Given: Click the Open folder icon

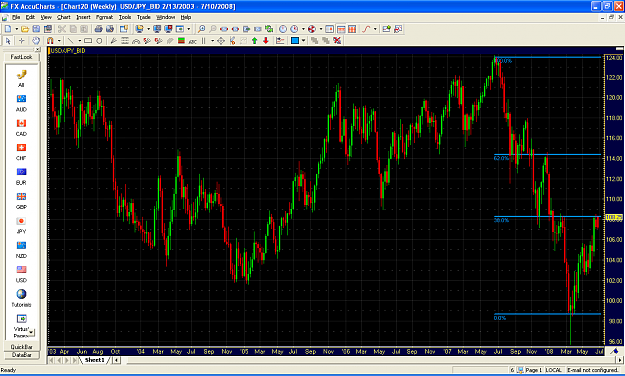Looking at the screenshot, I should [x=25, y=29].
